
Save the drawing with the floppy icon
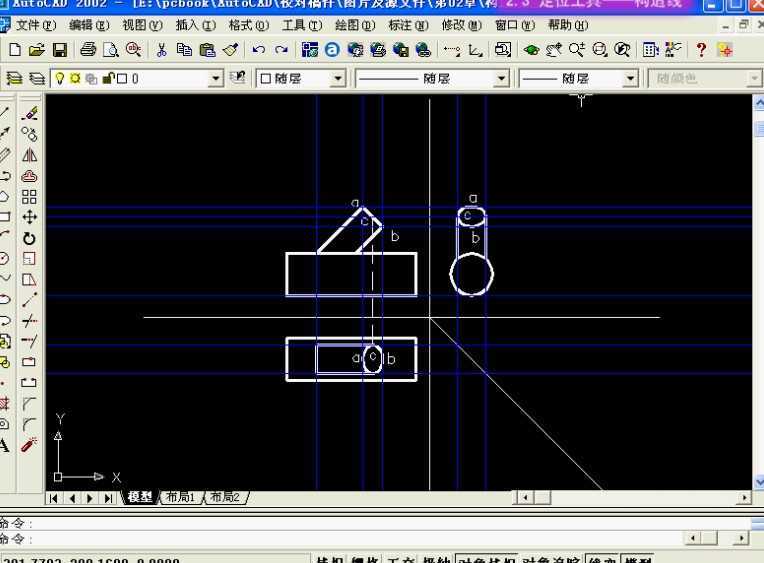coord(59,50)
